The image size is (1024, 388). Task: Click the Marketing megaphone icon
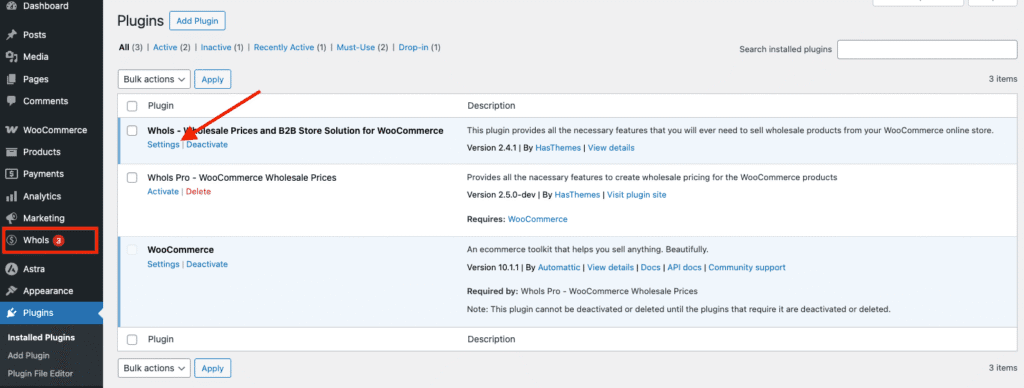click(11, 218)
